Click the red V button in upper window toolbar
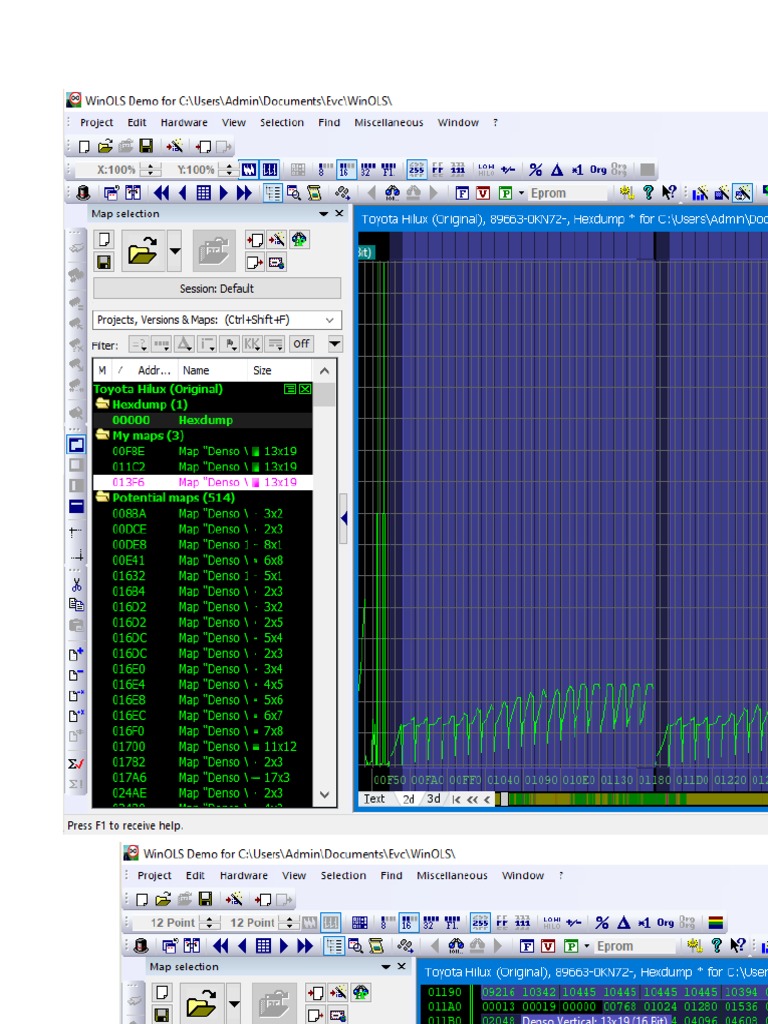This screenshot has width=768, height=1024. 483,193
